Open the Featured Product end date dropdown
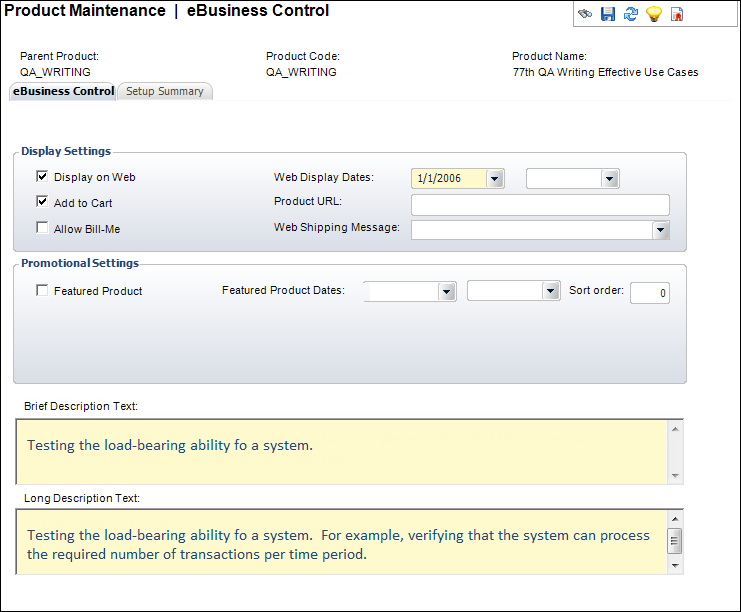741x612 pixels. pyautogui.click(x=551, y=291)
